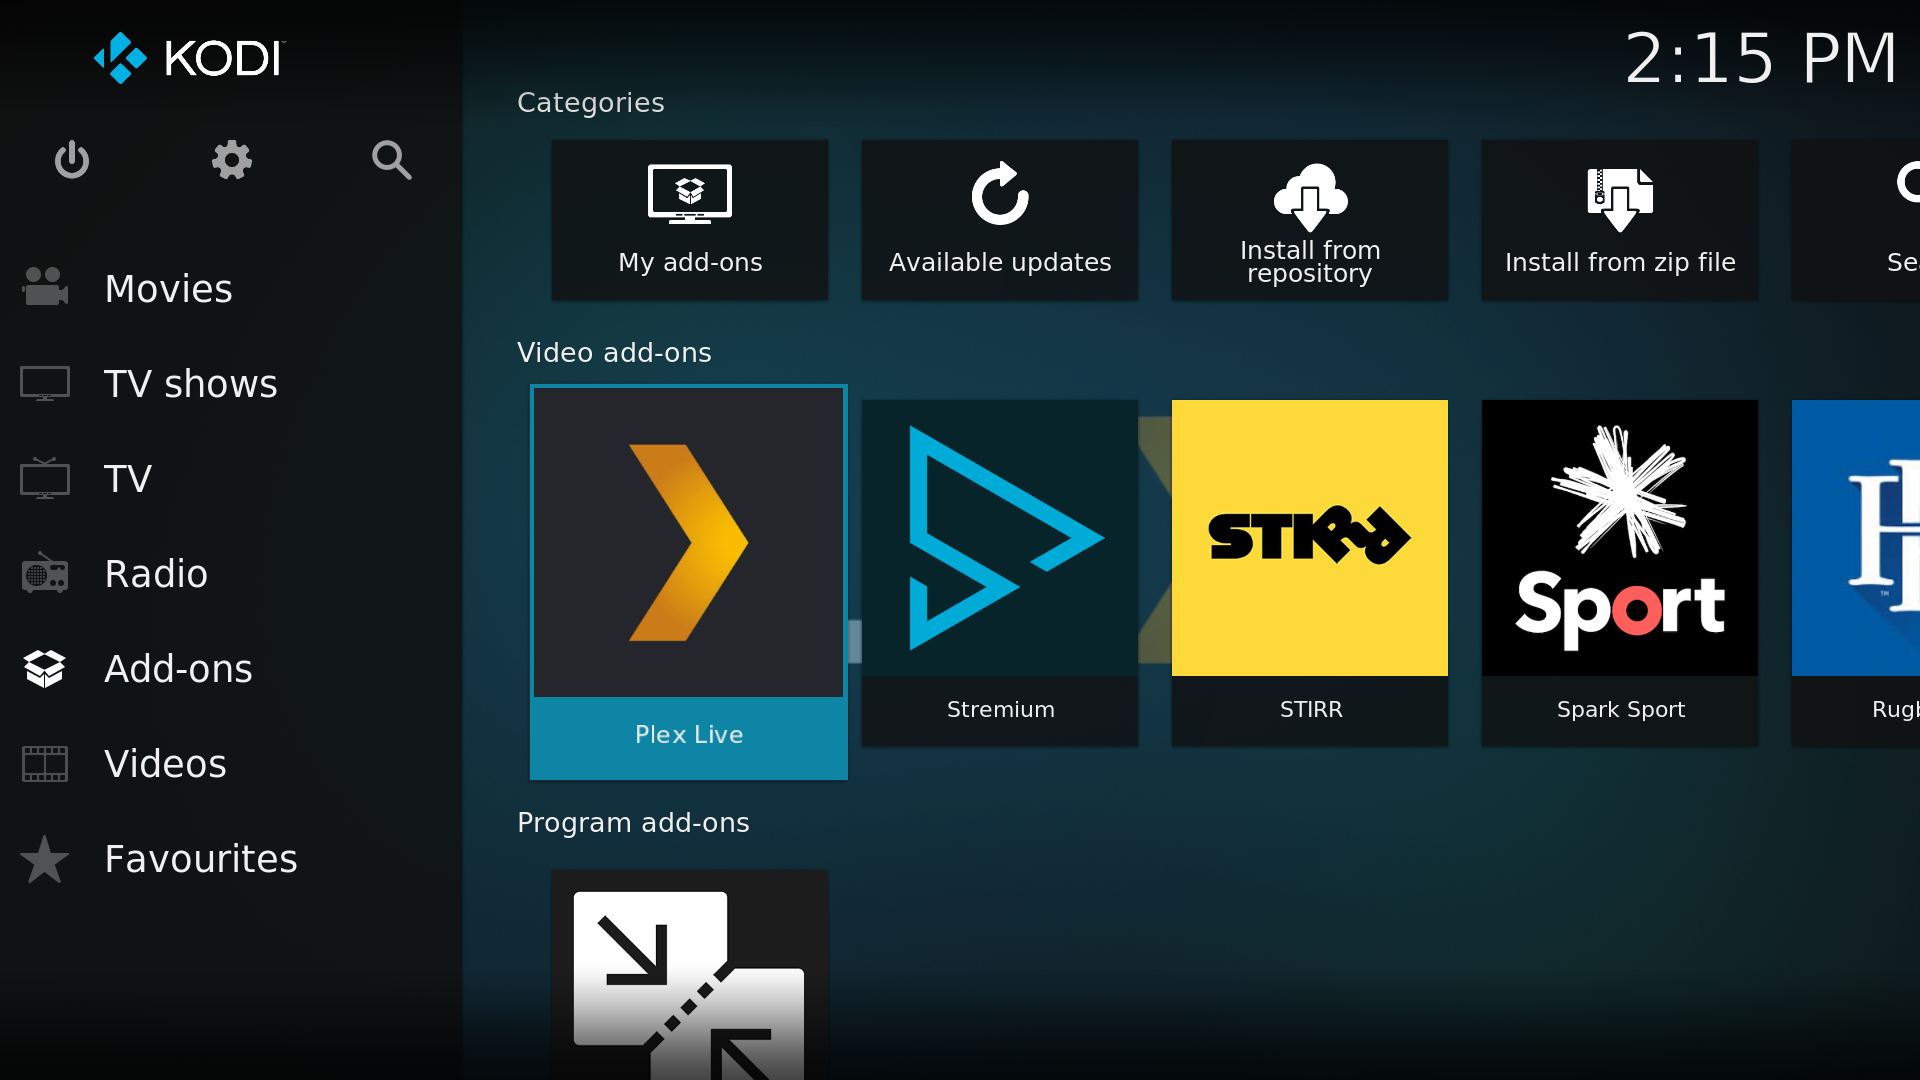Check Available updates
The height and width of the screenshot is (1080, 1920).
point(999,220)
